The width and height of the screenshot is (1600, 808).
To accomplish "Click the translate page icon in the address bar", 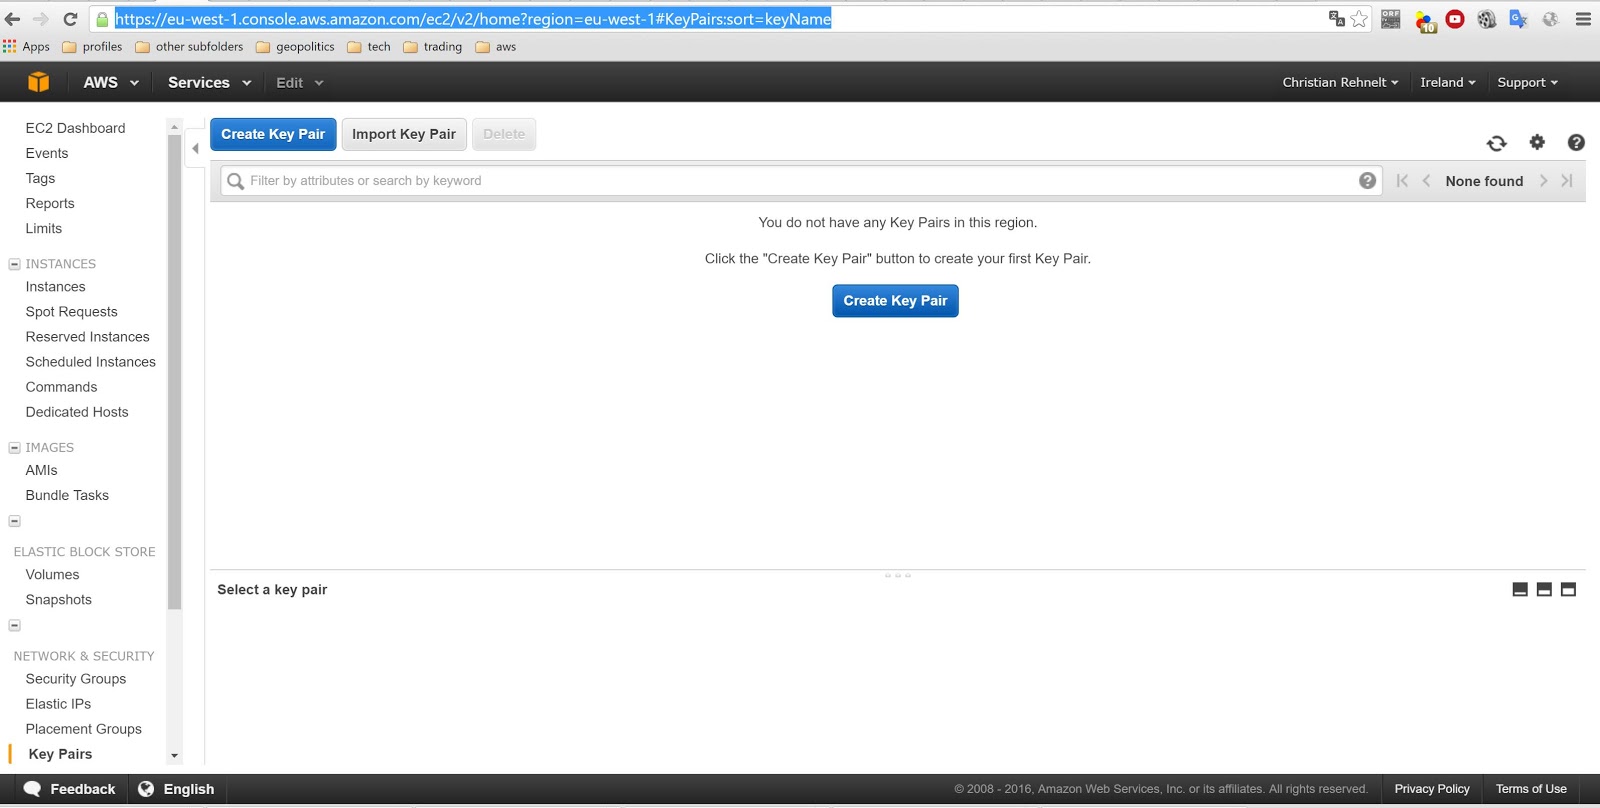I will tap(1336, 19).
